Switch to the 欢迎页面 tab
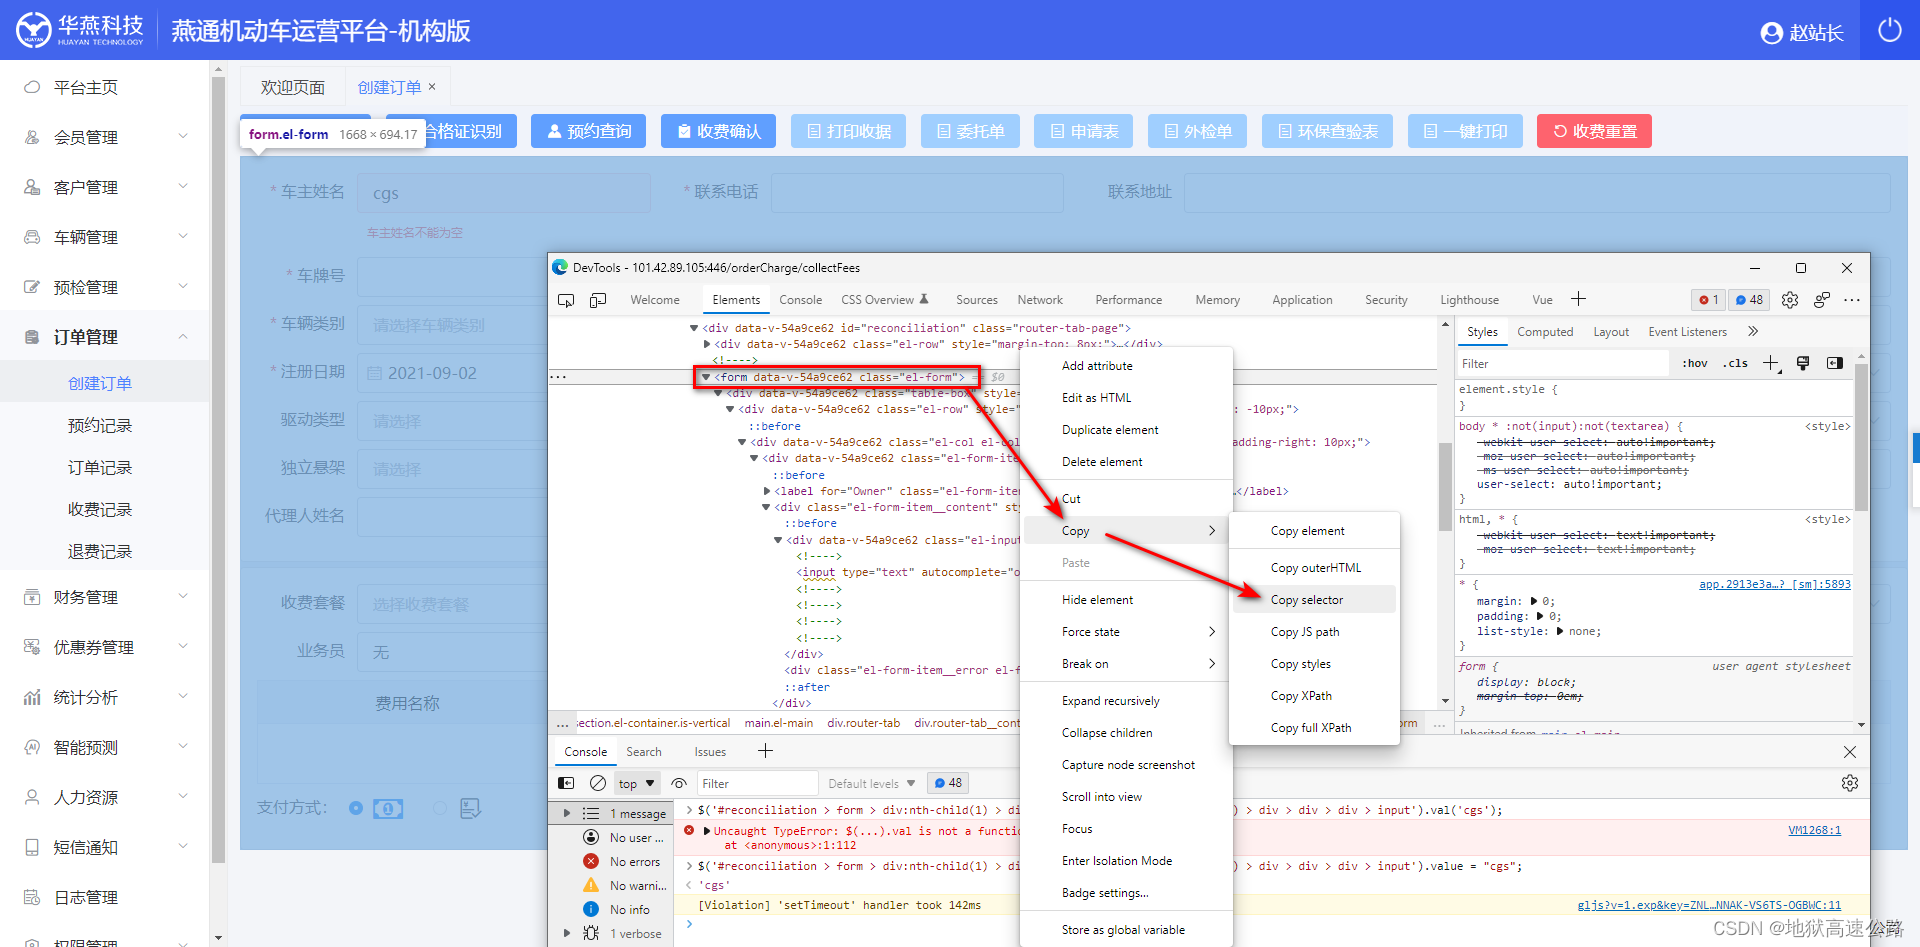 (292, 87)
